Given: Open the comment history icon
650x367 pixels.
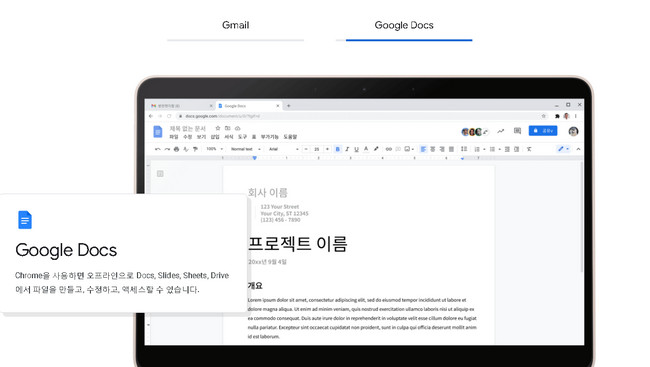Looking at the screenshot, I should [517, 131].
